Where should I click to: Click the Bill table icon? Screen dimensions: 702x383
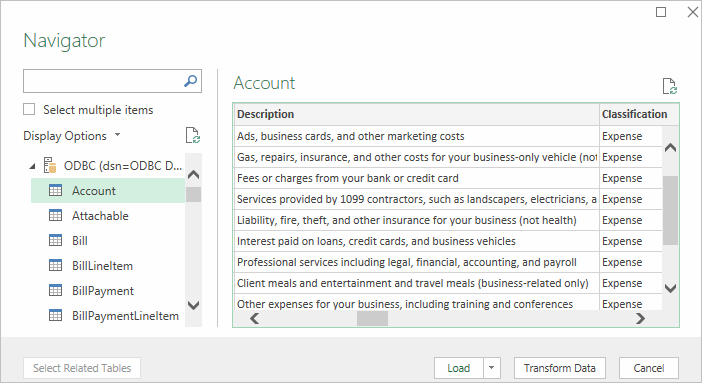(x=56, y=241)
